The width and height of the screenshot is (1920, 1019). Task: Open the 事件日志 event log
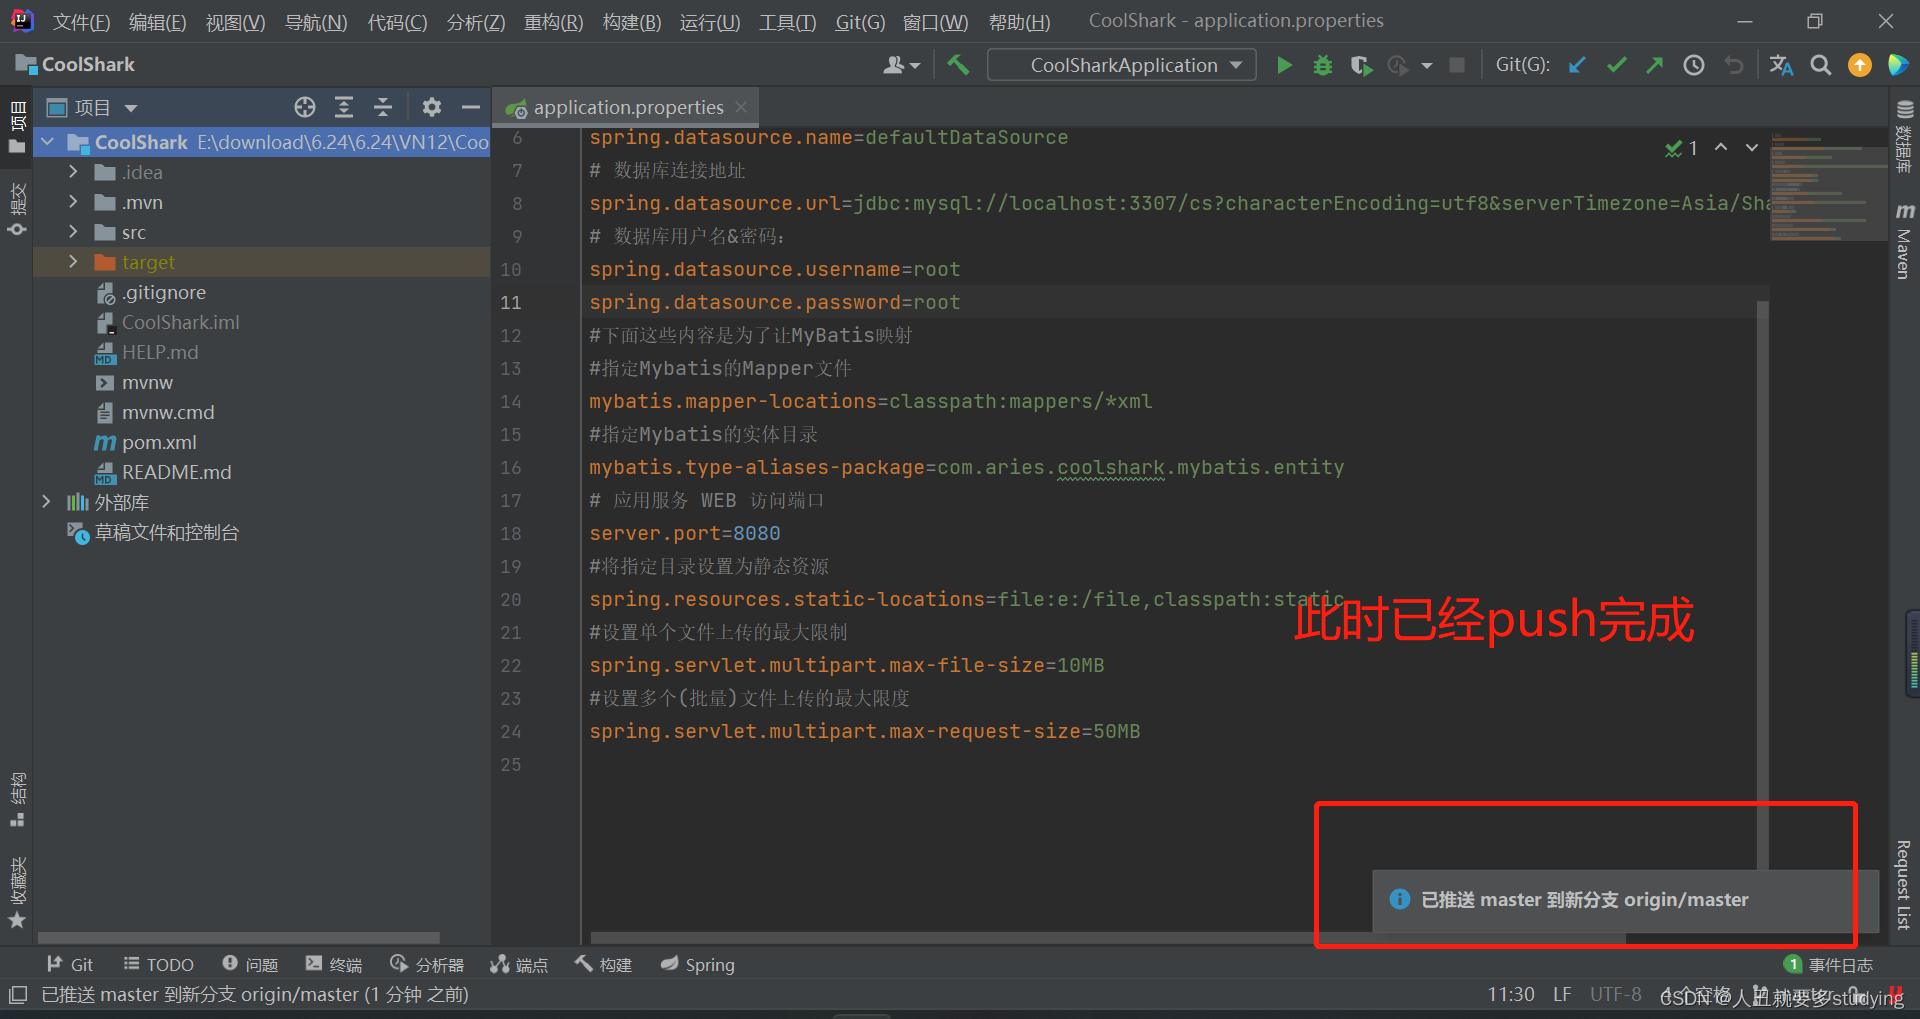pos(1829,965)
